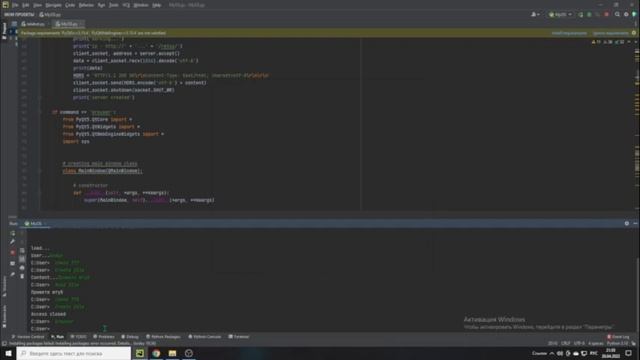The width and height of the screenshot is (640, 360).
Task: Click the Python interpreter status bar entry
Action: [618, 343]
